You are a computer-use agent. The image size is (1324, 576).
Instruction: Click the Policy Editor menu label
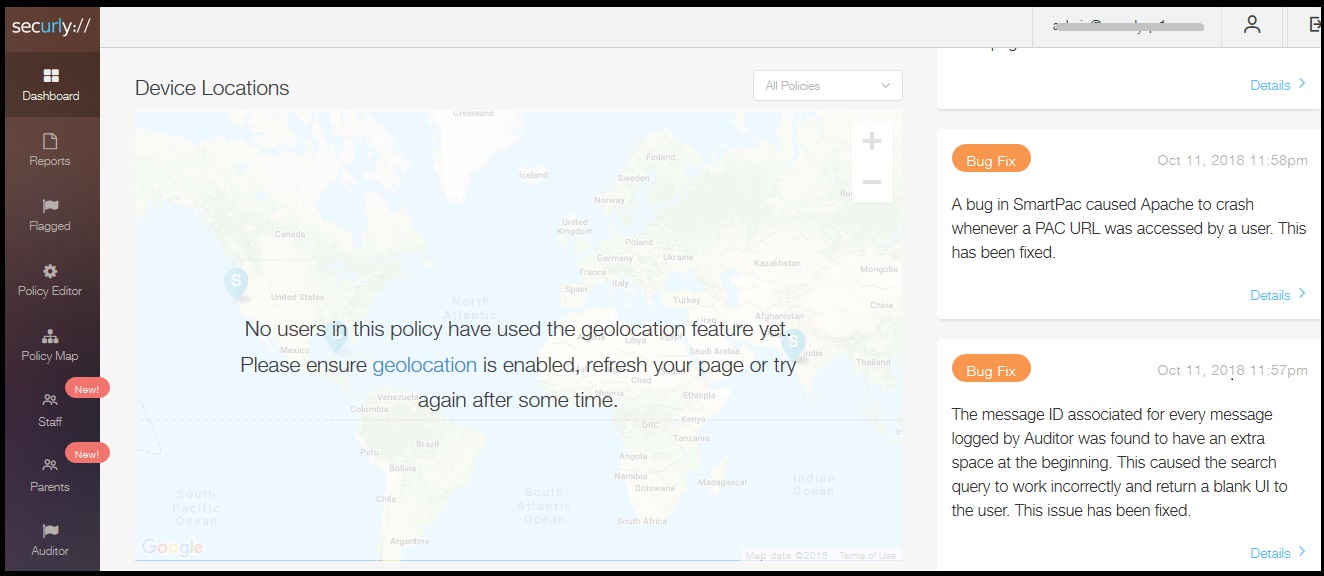tap(50, 291)
